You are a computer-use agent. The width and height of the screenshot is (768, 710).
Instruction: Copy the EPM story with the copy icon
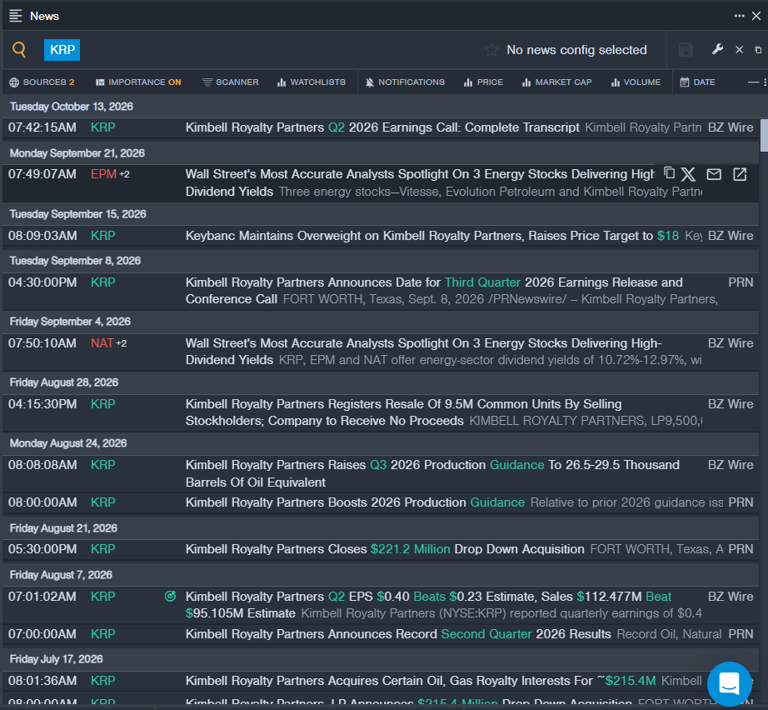click(669, 173)
